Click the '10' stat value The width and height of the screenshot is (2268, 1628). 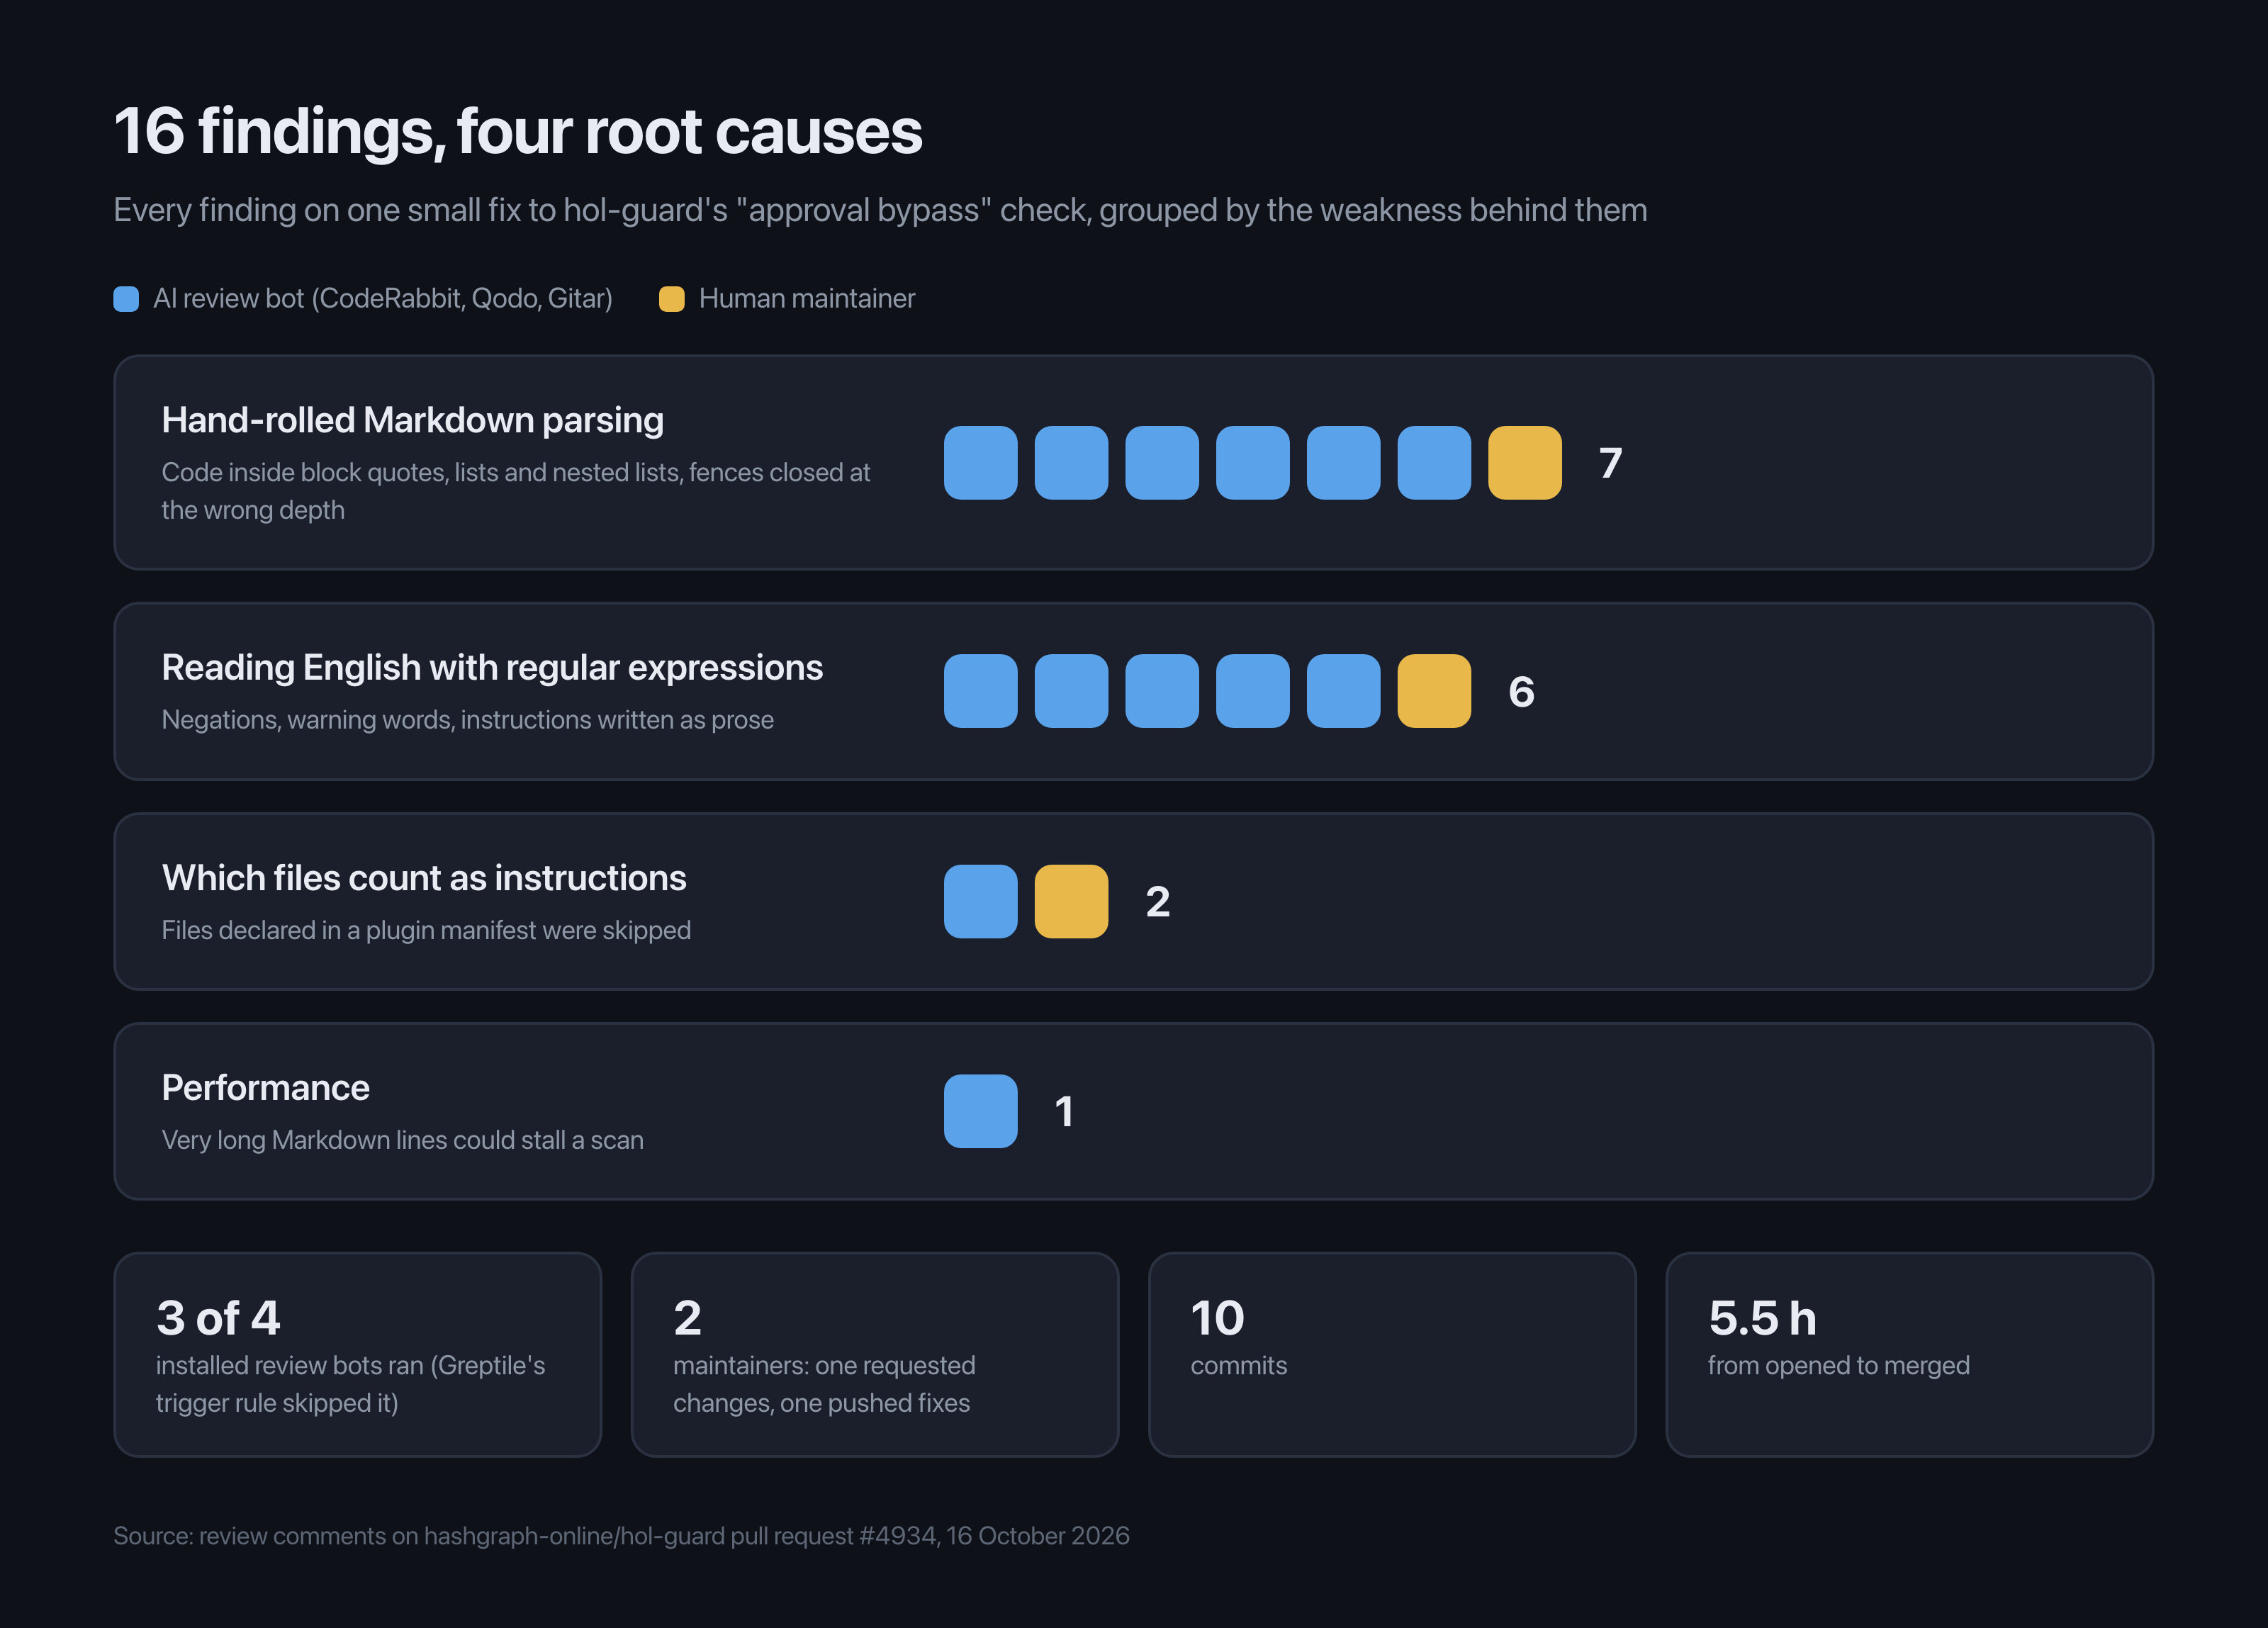click(1217, 1318)
